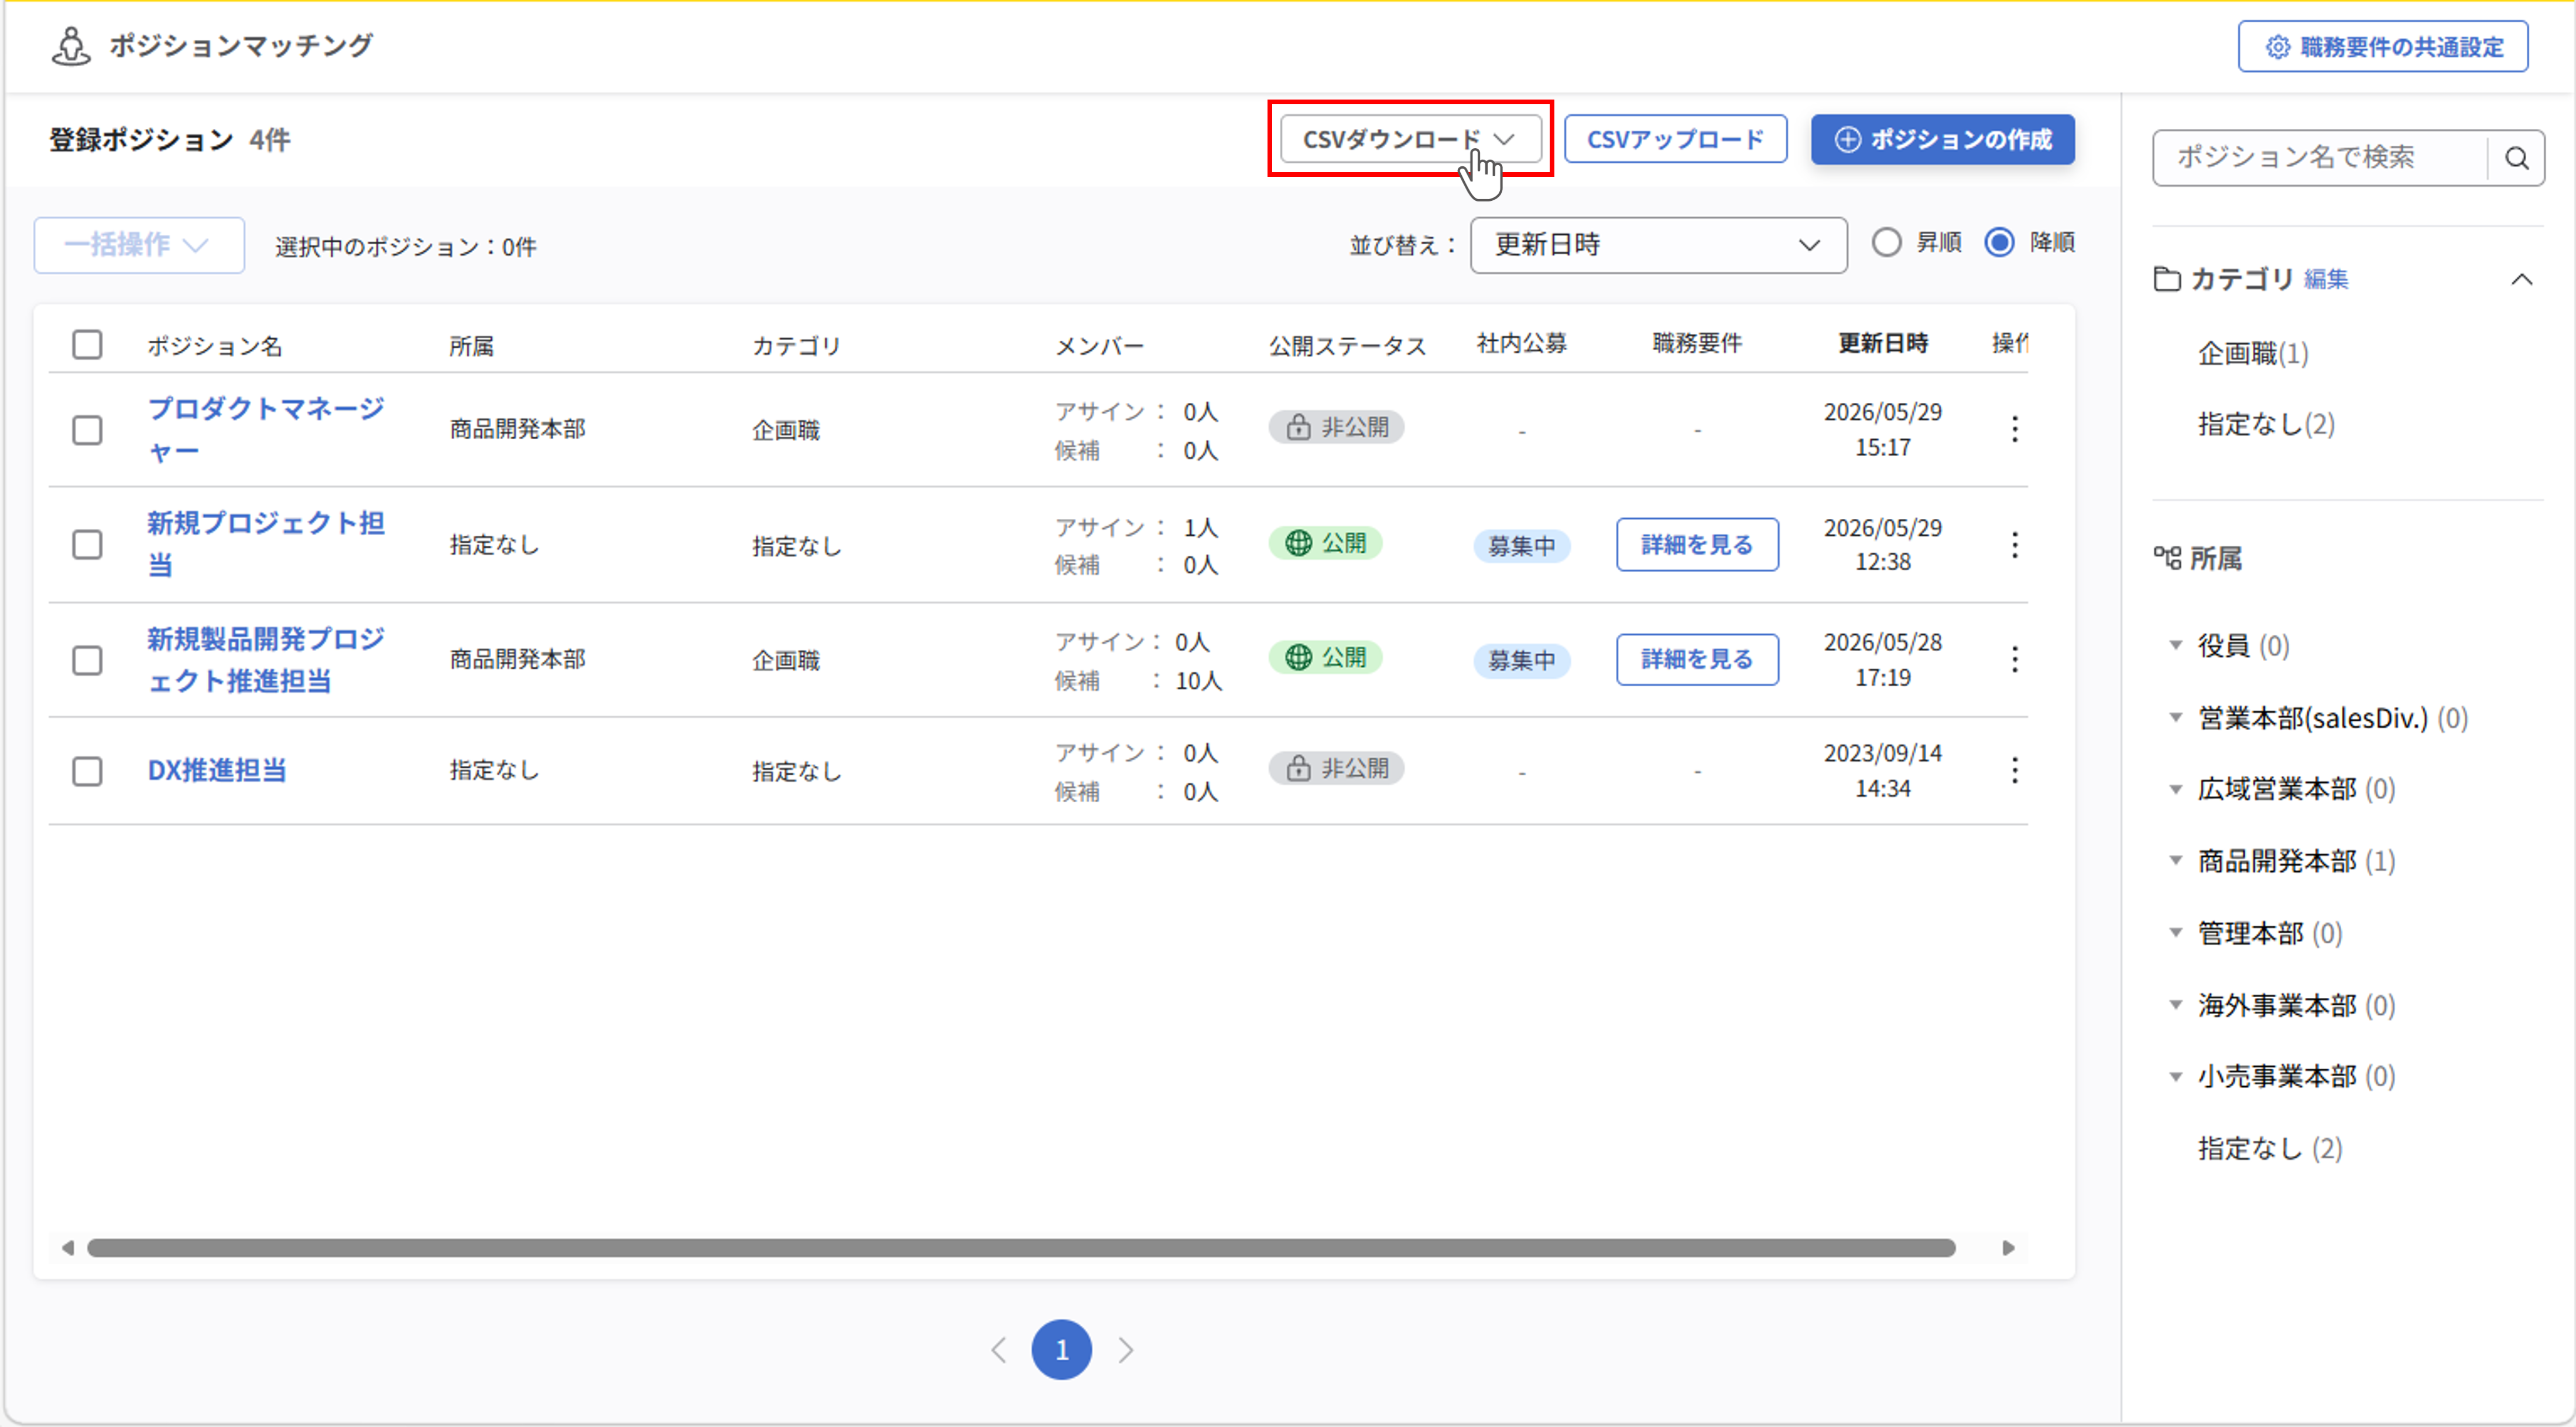
Task: Click the ポジションの作成 button
Action: click(1942, 139)
